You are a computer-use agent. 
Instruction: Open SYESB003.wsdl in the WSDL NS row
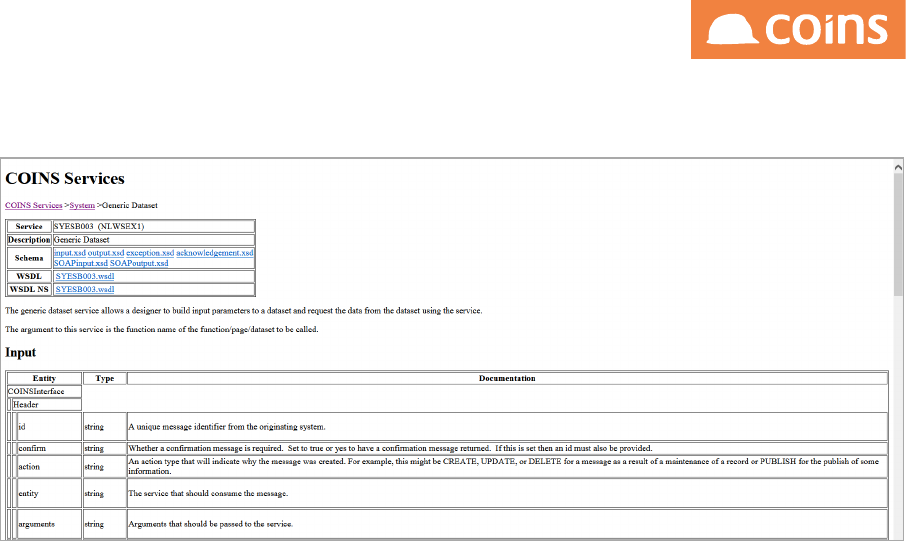[85, 289]
